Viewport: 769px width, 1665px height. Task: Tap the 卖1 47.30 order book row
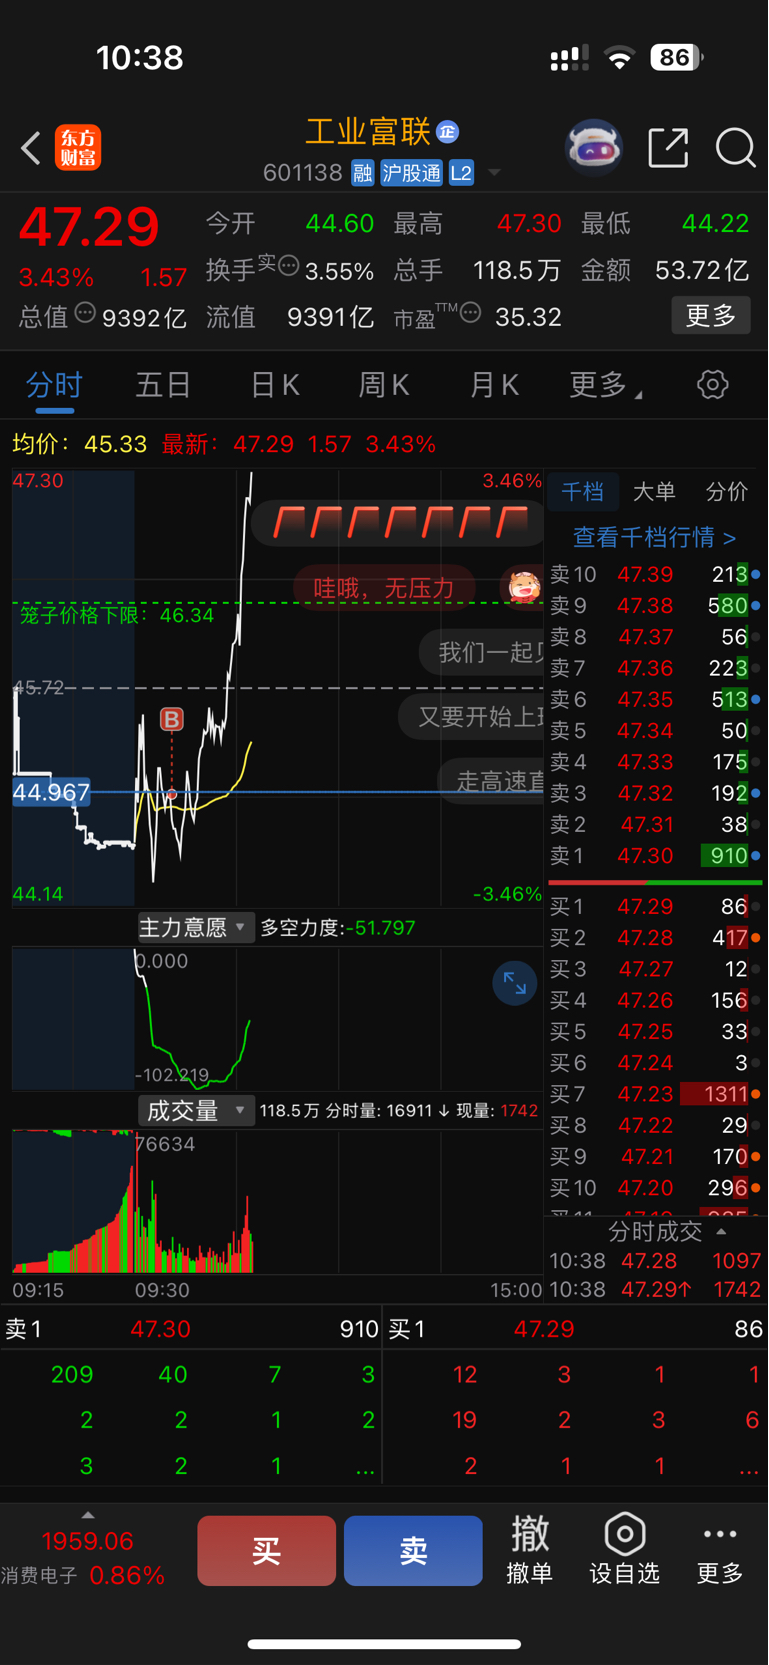click(655, 856)
